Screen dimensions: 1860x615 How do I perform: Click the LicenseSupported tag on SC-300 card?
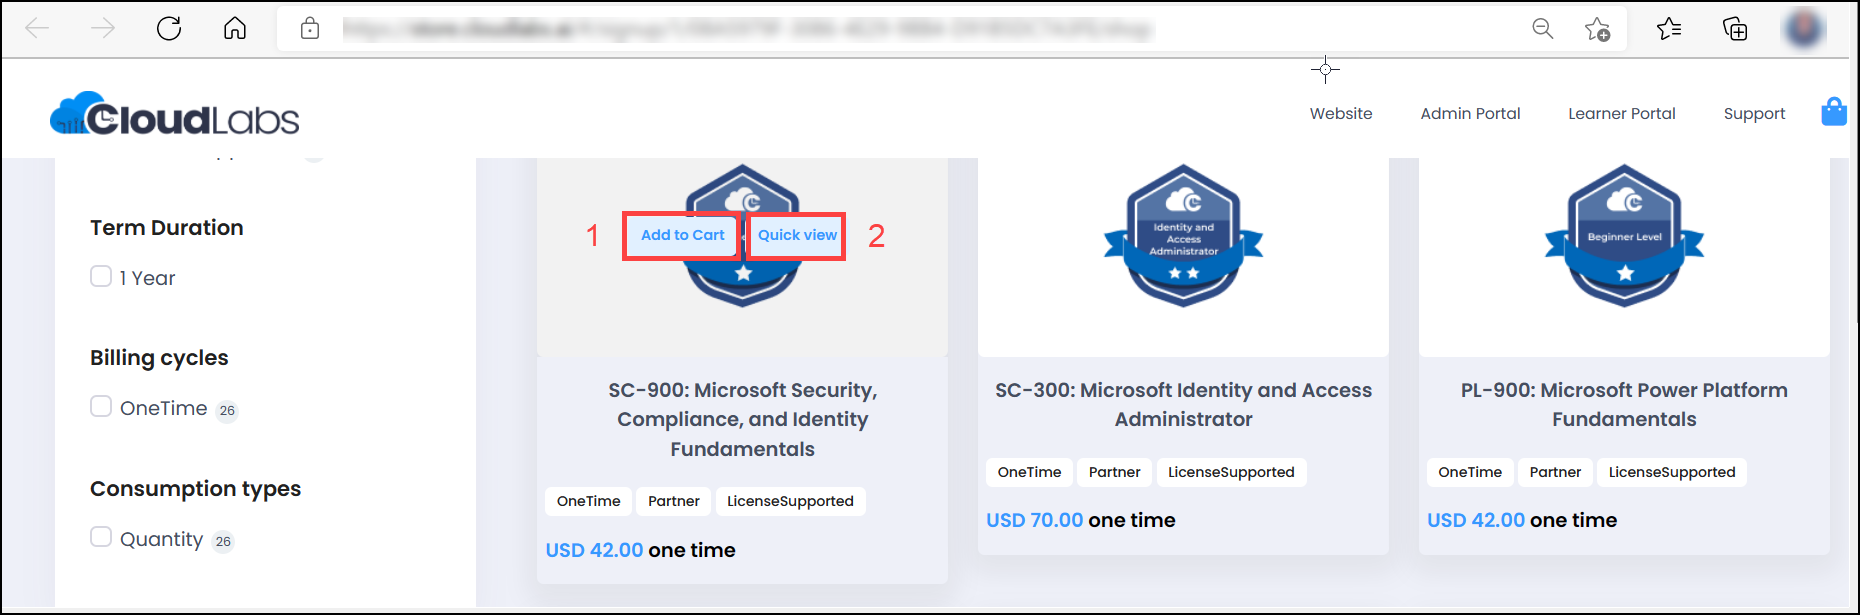1231,472
